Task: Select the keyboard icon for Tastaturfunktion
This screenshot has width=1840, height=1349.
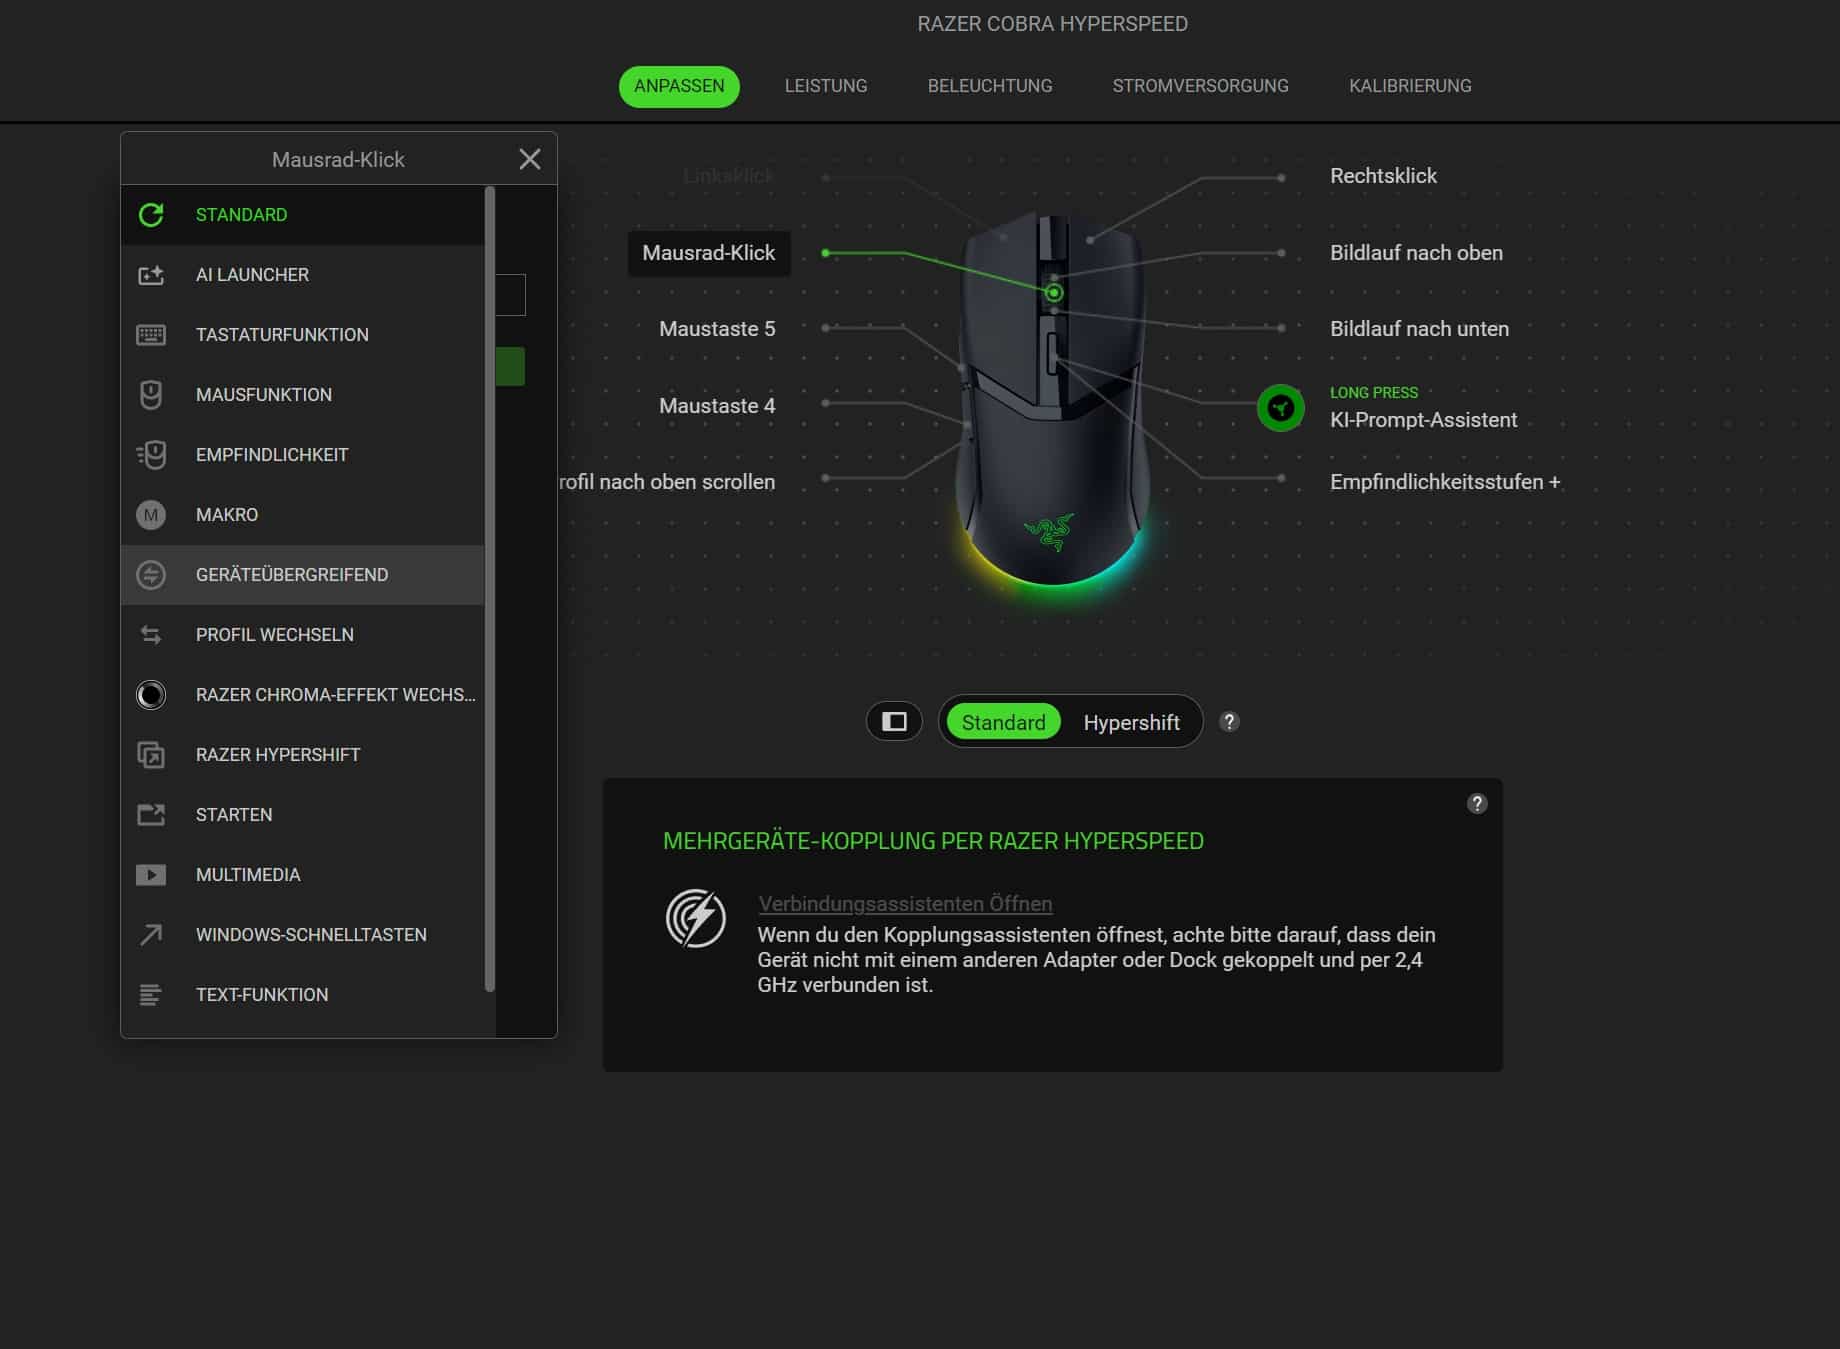Action: click(x=151, y=335)
